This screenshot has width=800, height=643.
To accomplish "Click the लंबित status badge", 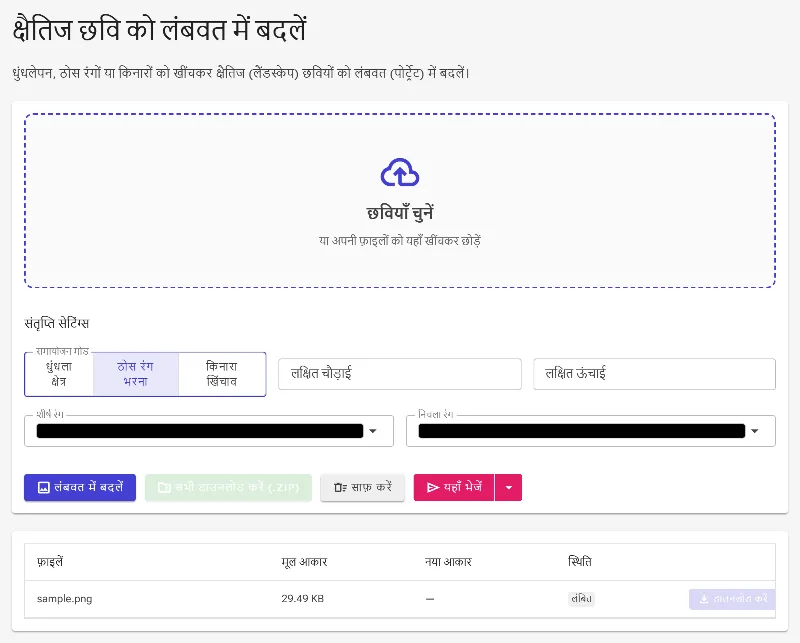I will click(x=581, y=599).
